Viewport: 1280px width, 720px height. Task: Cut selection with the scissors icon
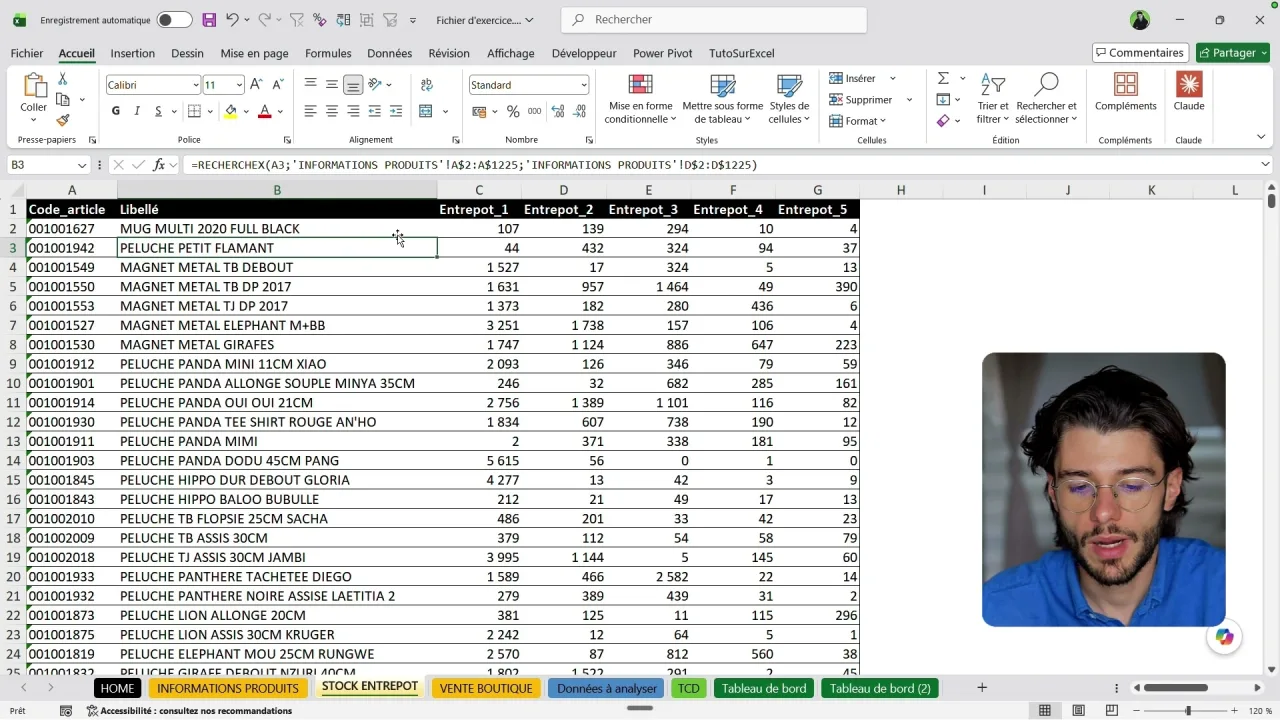[x=63, y=79]
